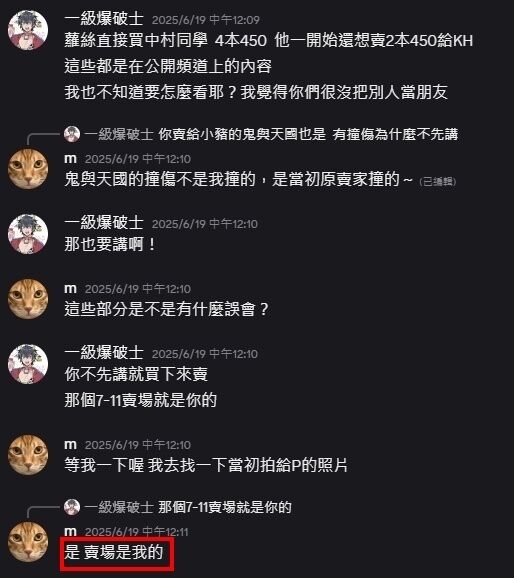Screen dimensions: 514x578
Task: Click cat avatar beside 是 賣場是我的
Action: (x=28, y=542)
